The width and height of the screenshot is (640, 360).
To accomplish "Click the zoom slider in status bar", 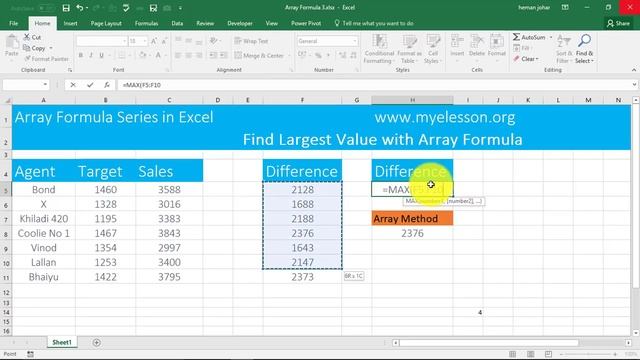I will [x=588, y=354].
